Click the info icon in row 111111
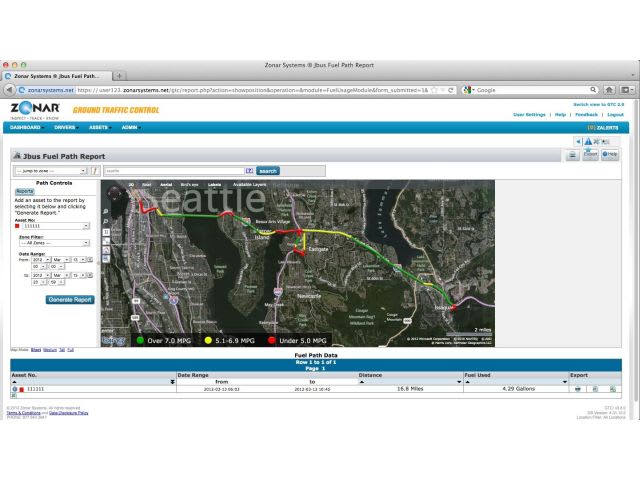Image resolution: width=640 pixels, height=480 pixels. coord(15,389)
